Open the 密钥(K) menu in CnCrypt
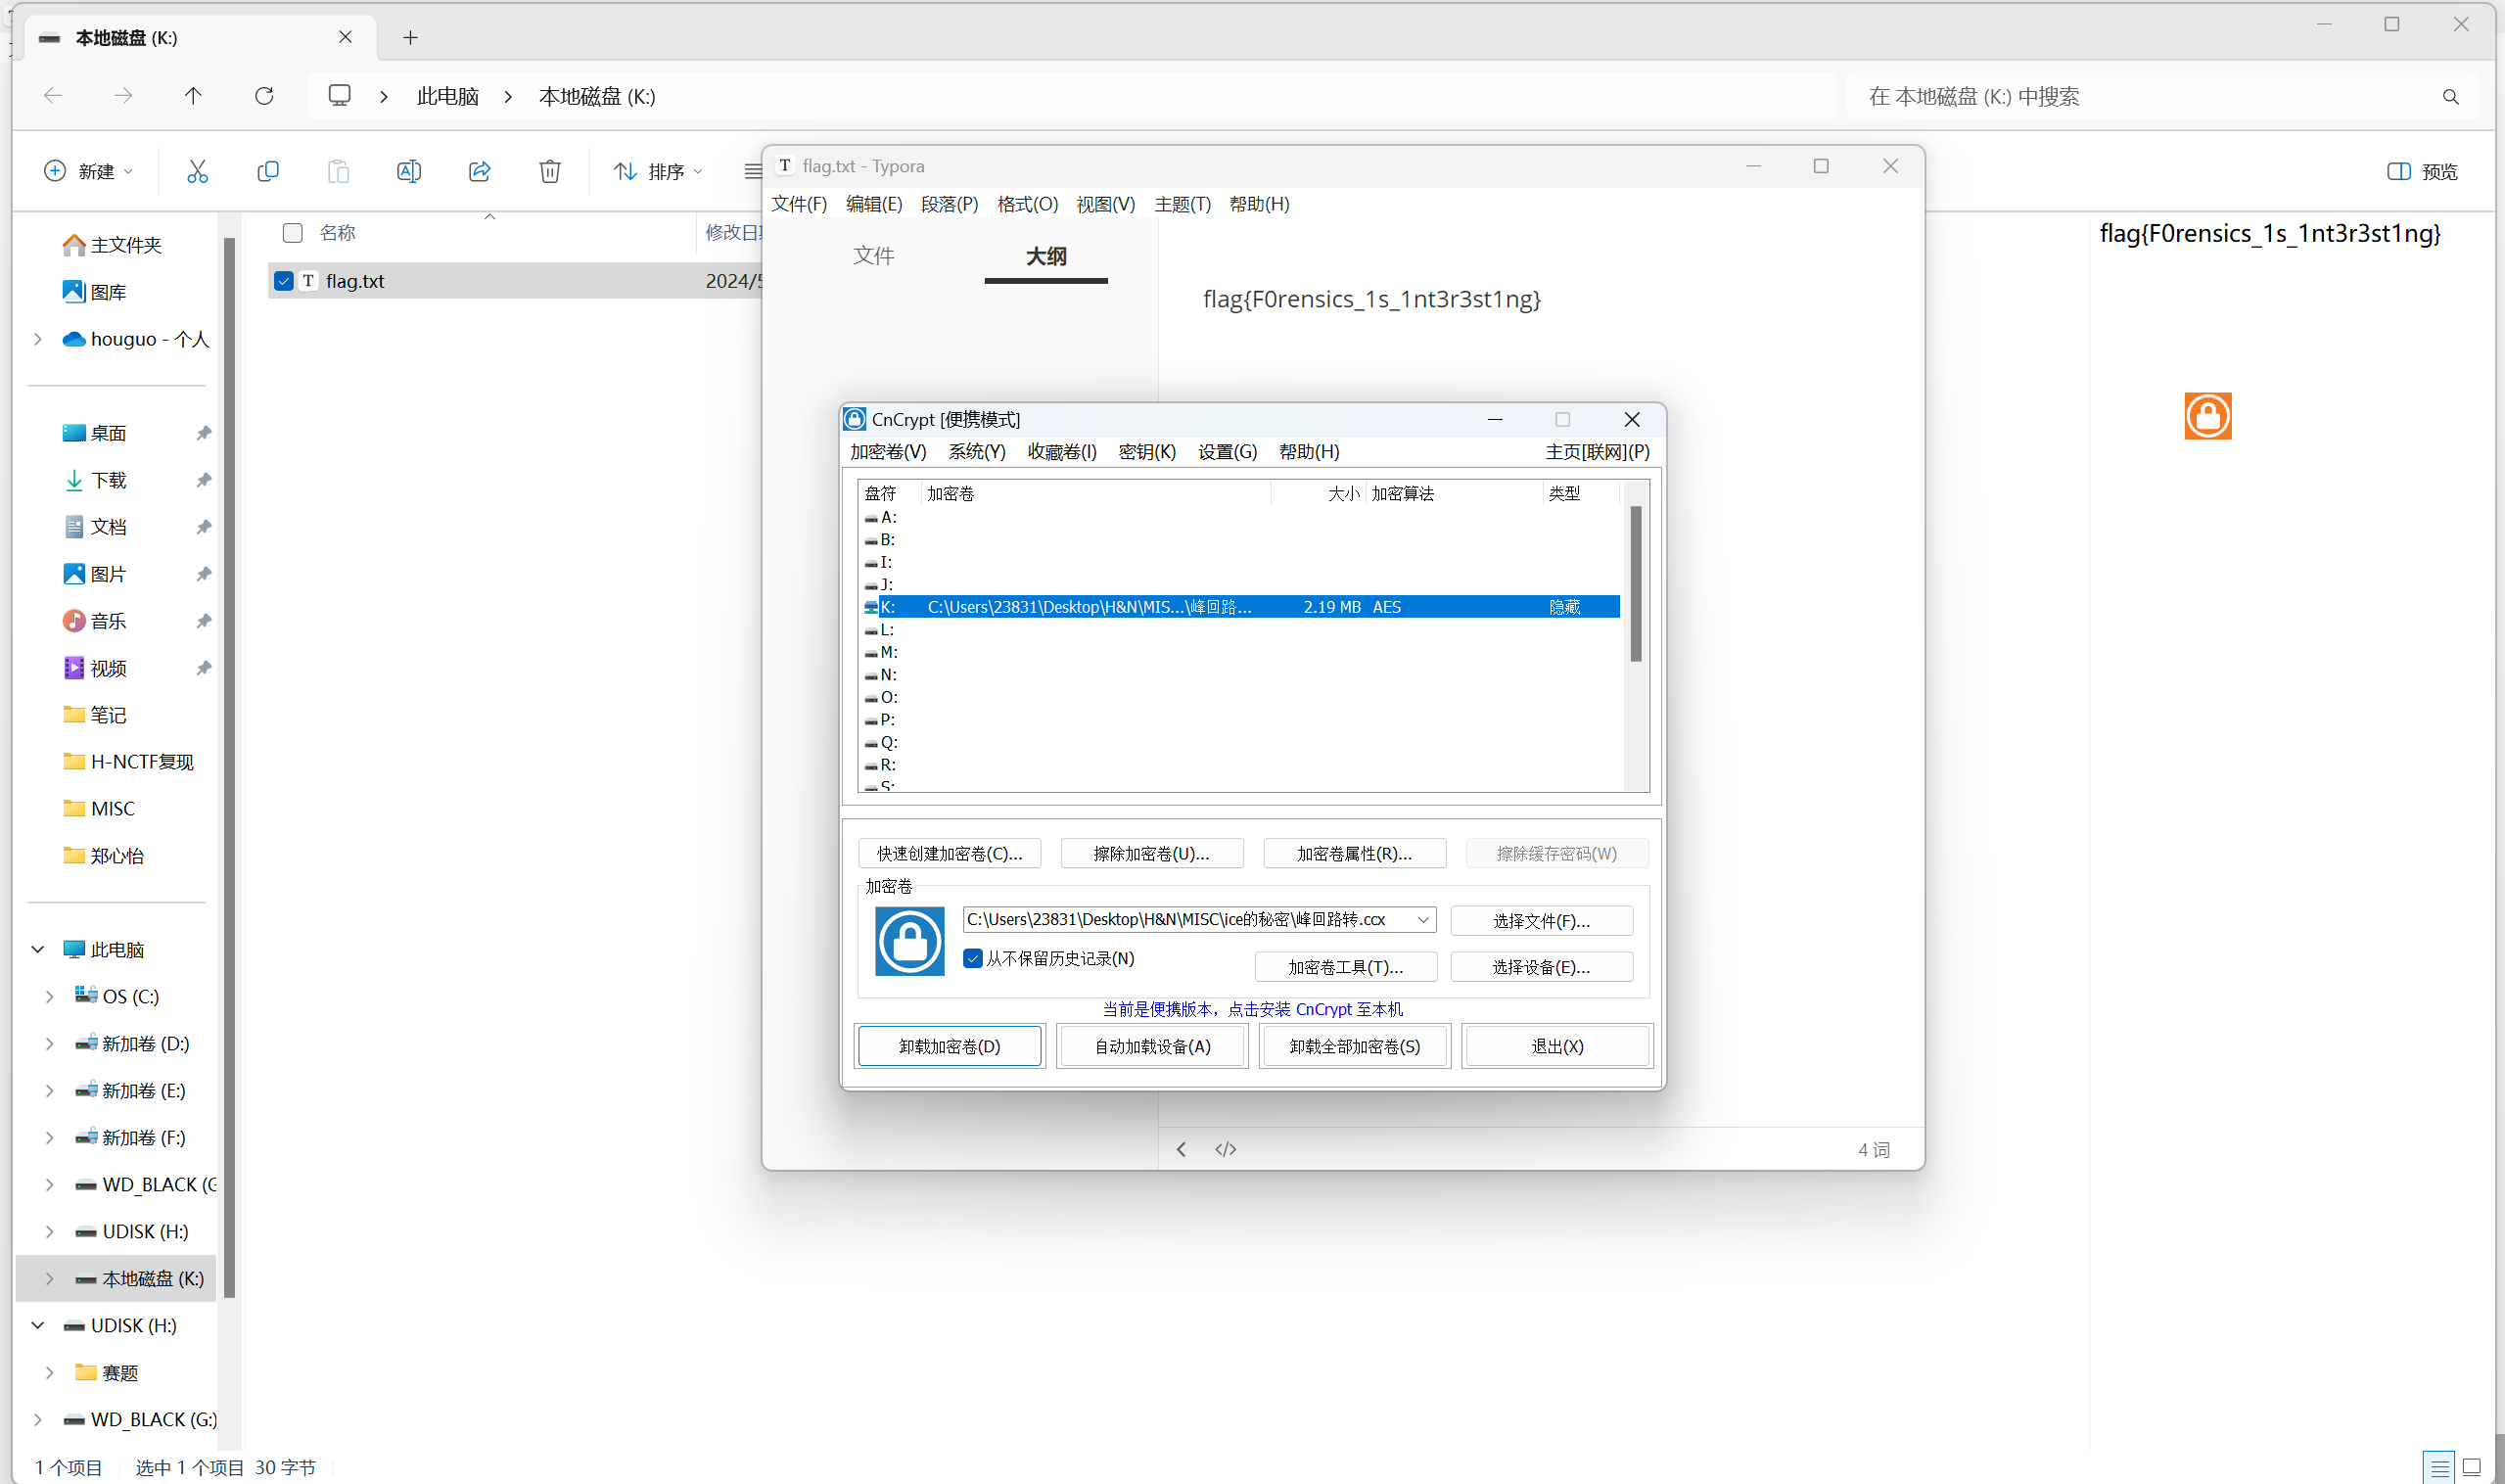 tap(1146, 451)
